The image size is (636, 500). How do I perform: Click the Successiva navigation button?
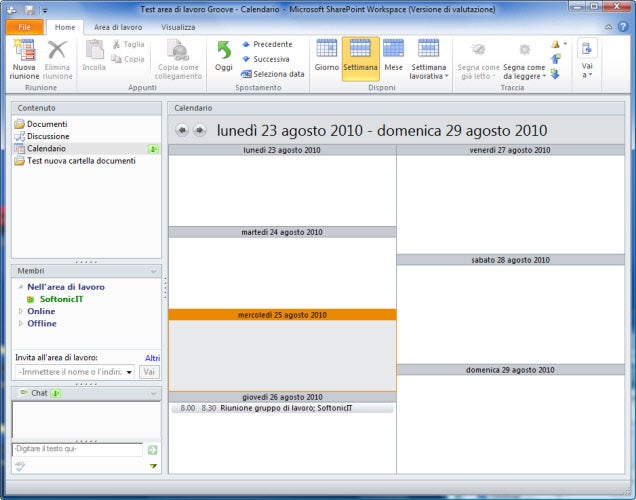(x=266, y=59)
